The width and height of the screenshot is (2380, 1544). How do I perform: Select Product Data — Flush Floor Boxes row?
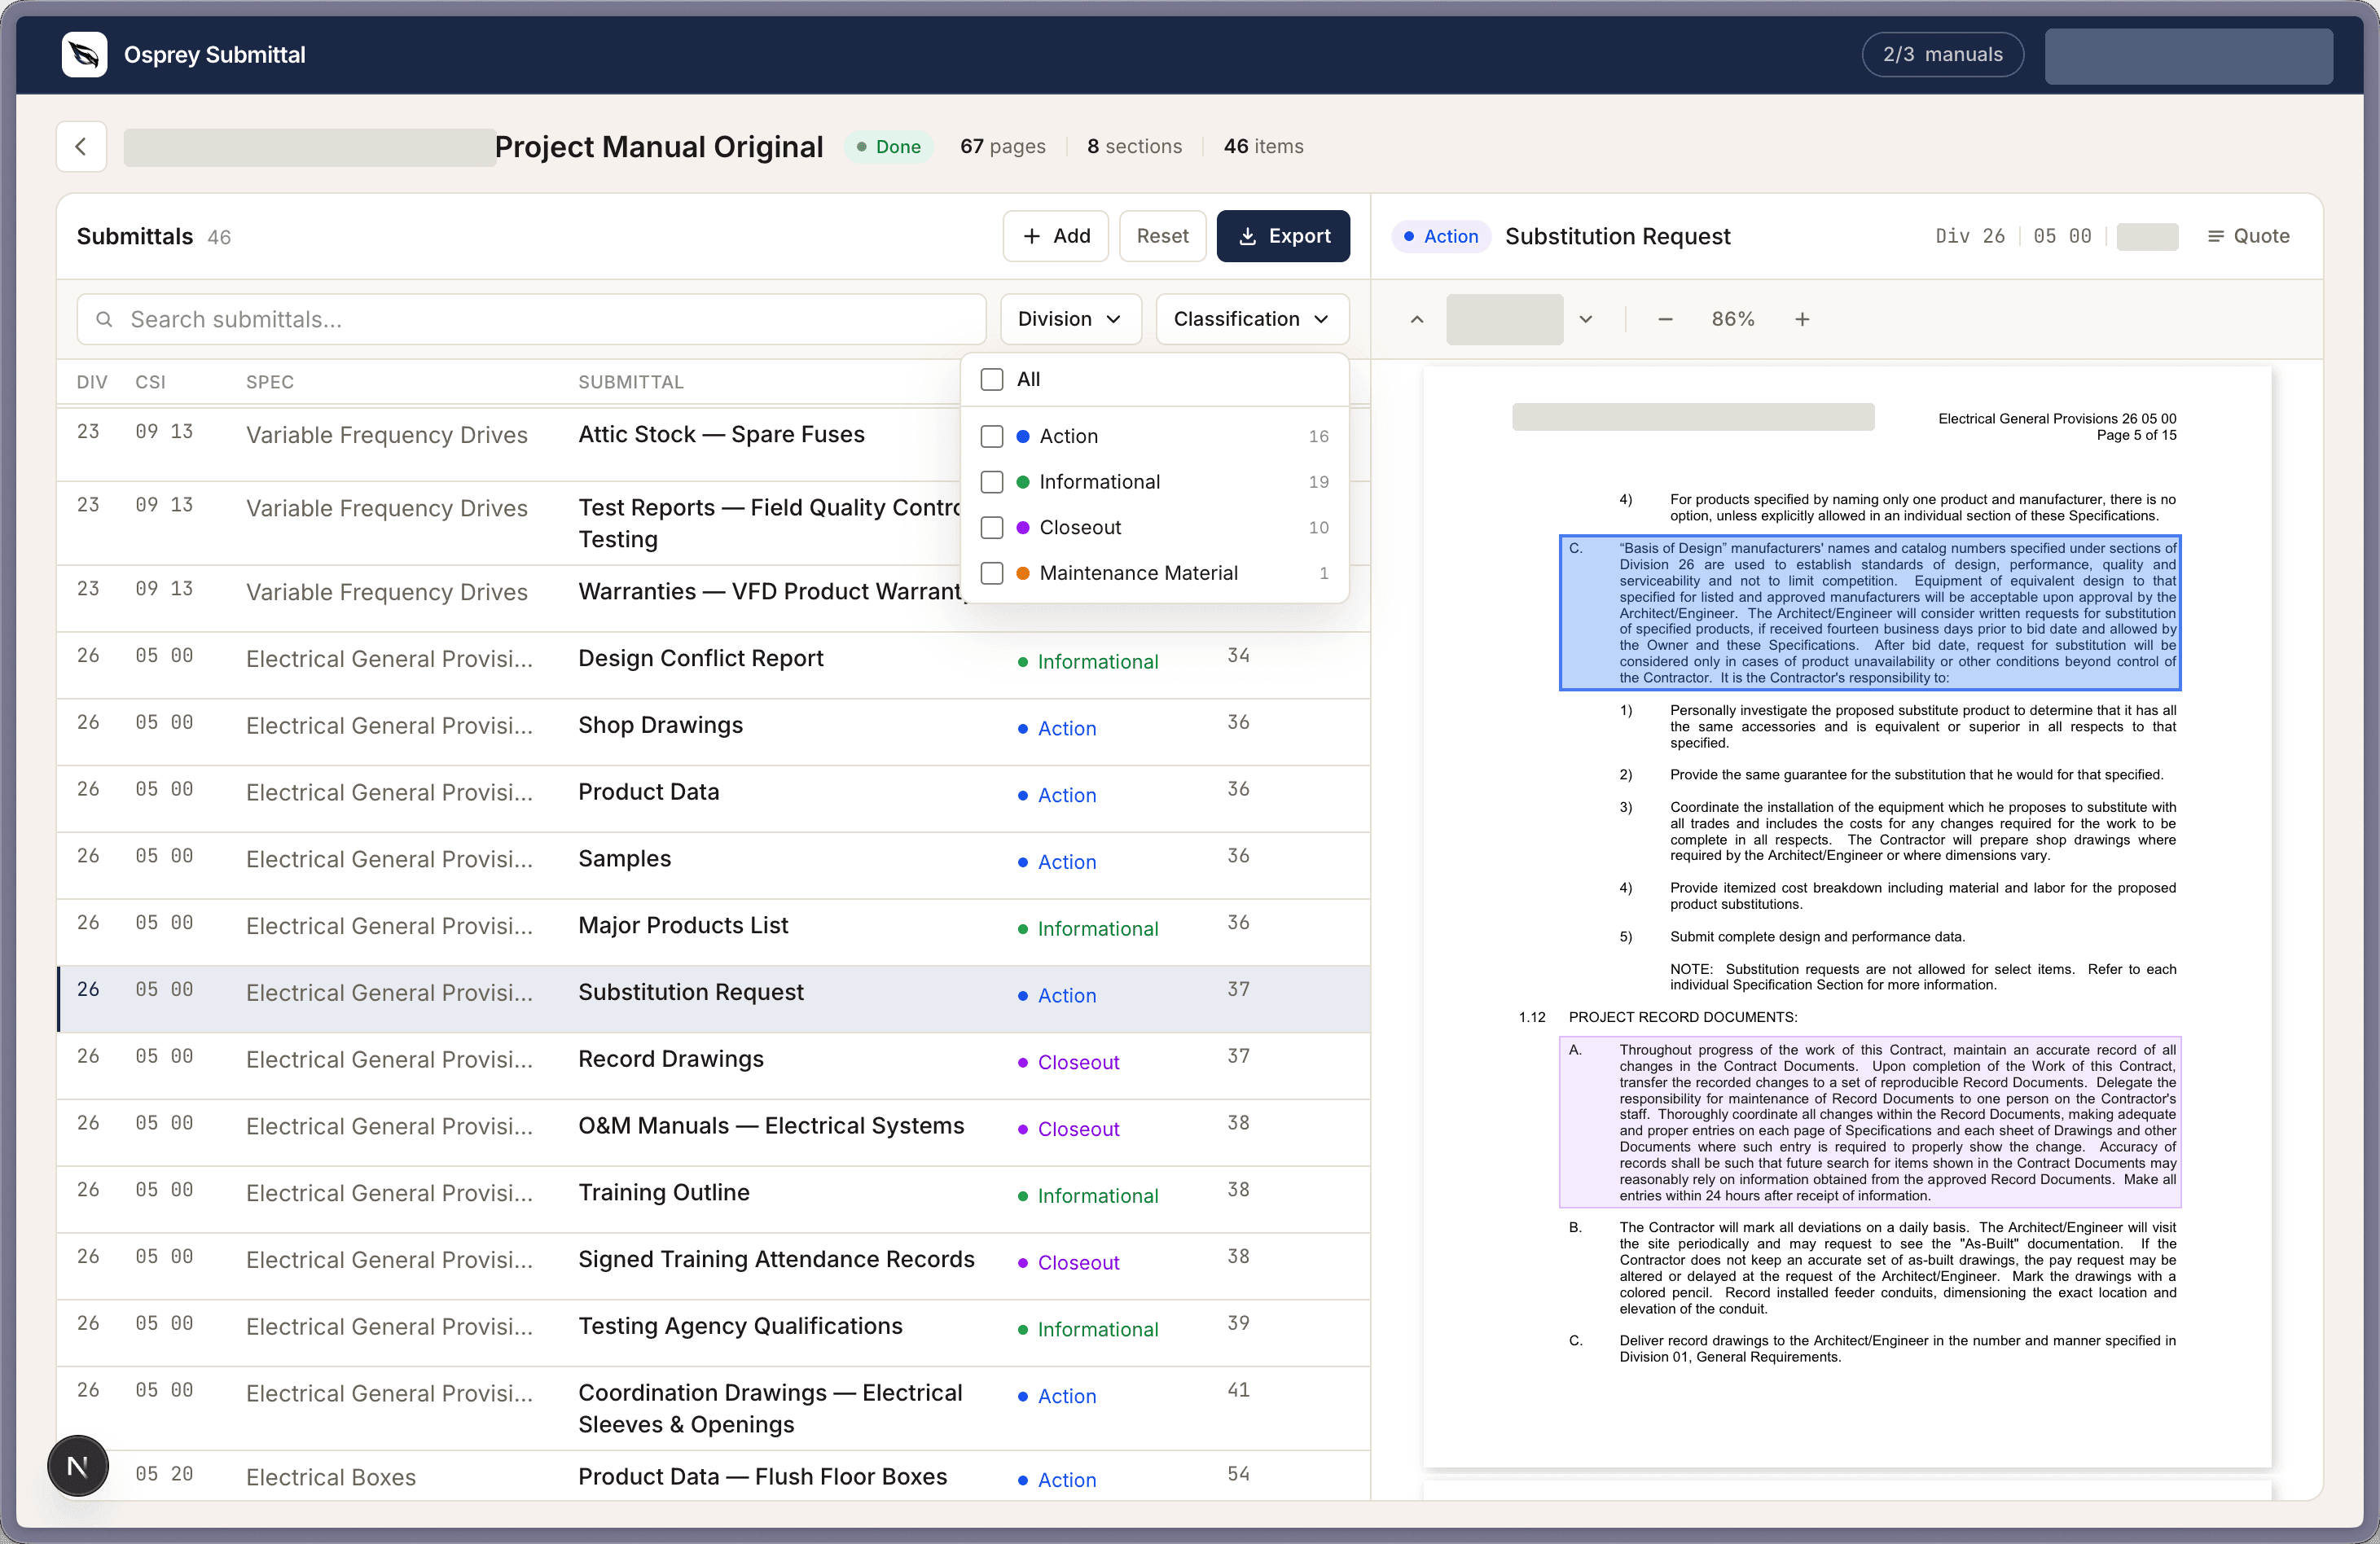pyautogui.click(x=713, y=1476)
